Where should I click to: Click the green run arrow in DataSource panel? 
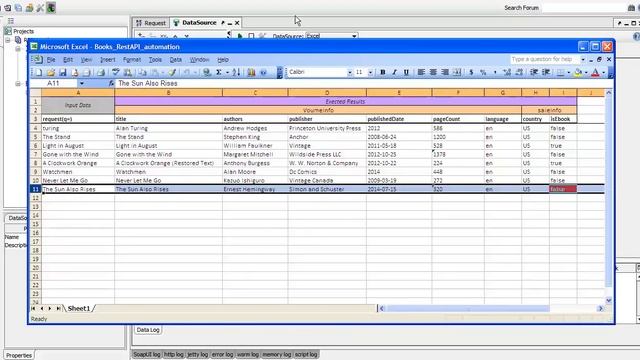pos(240,36)
